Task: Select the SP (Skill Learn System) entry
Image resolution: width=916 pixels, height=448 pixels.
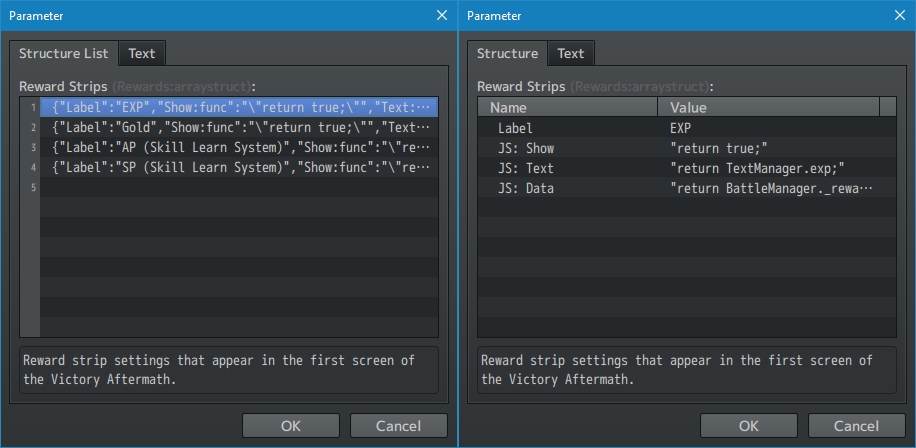Action: click(x=240, y=167)
